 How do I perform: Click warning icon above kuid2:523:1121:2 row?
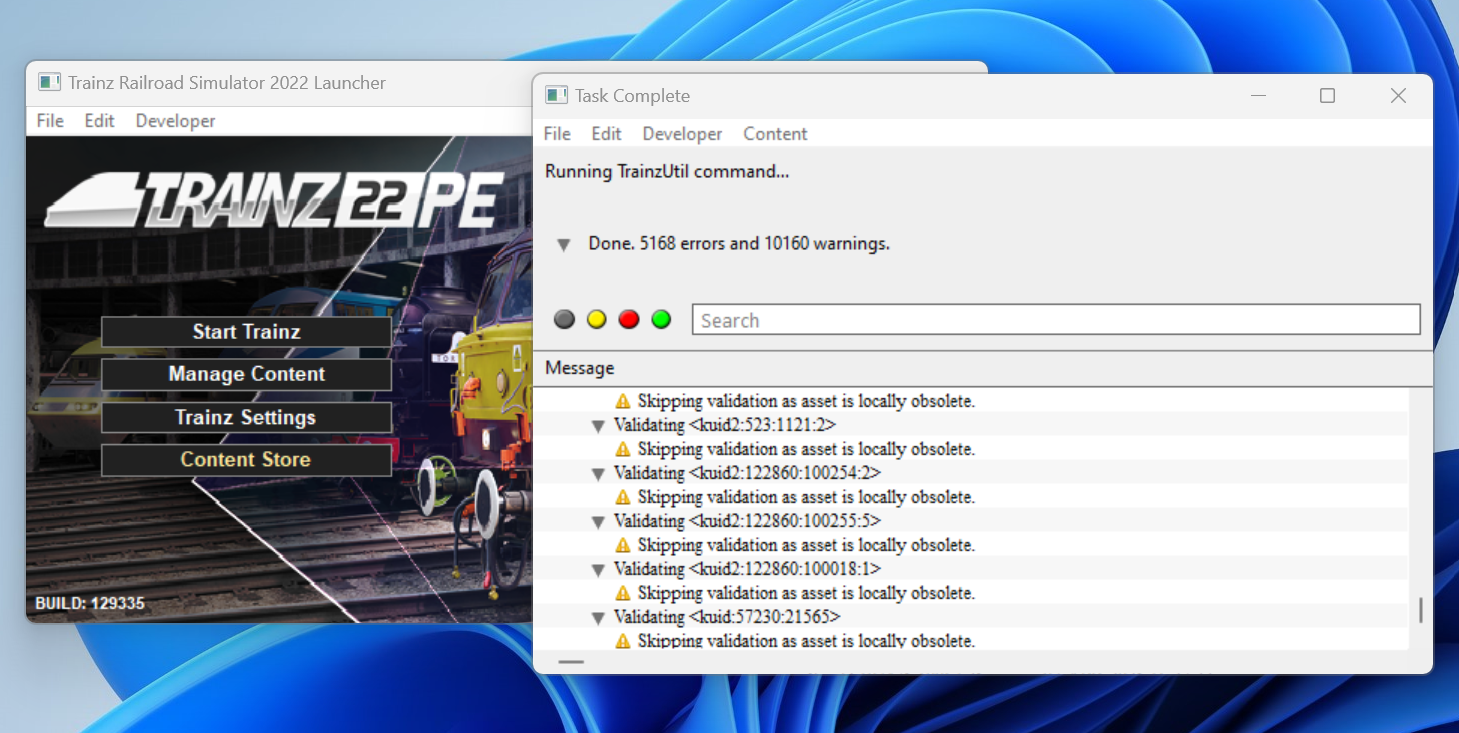tap(622, 401)
